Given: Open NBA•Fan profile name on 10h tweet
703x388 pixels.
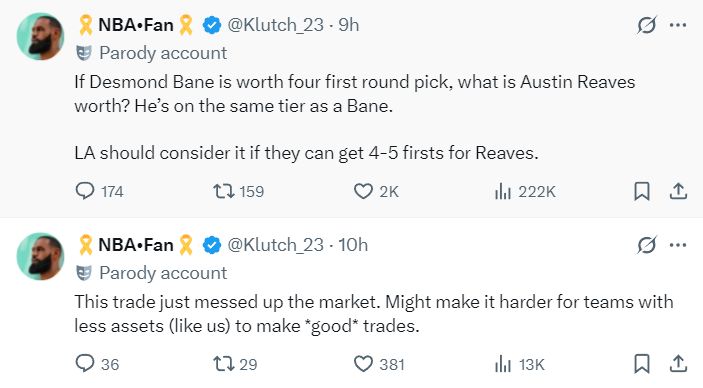Looking at the screenshot, I should point(135,245).
